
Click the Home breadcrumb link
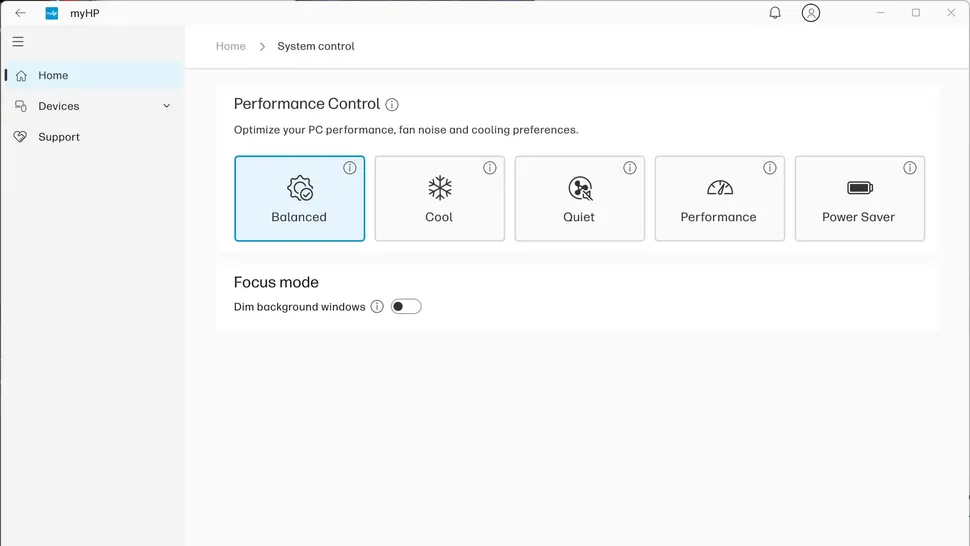[231, 46]
